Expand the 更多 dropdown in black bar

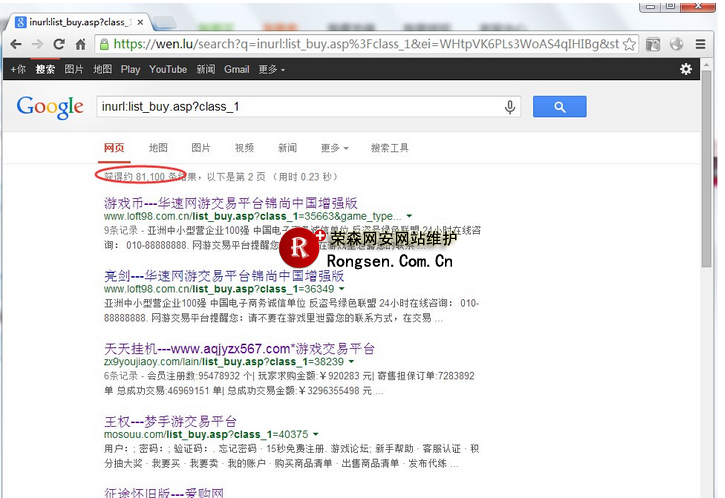click(271, 70)
